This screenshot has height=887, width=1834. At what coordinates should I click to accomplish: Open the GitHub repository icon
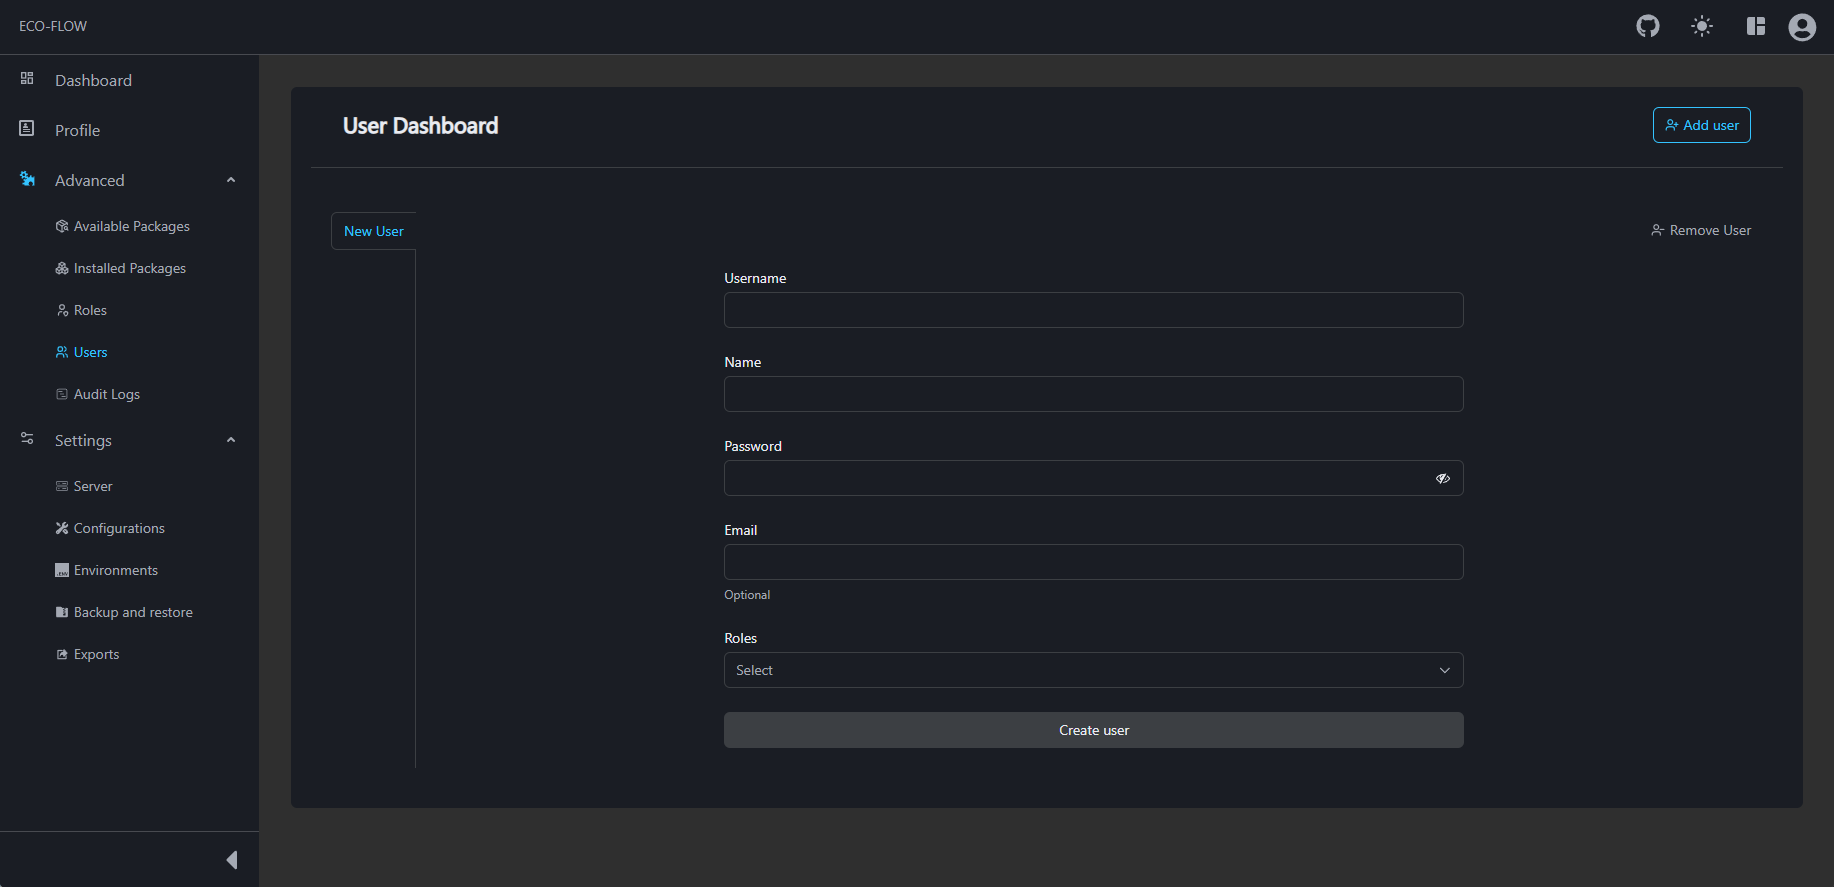point(1648,26)
